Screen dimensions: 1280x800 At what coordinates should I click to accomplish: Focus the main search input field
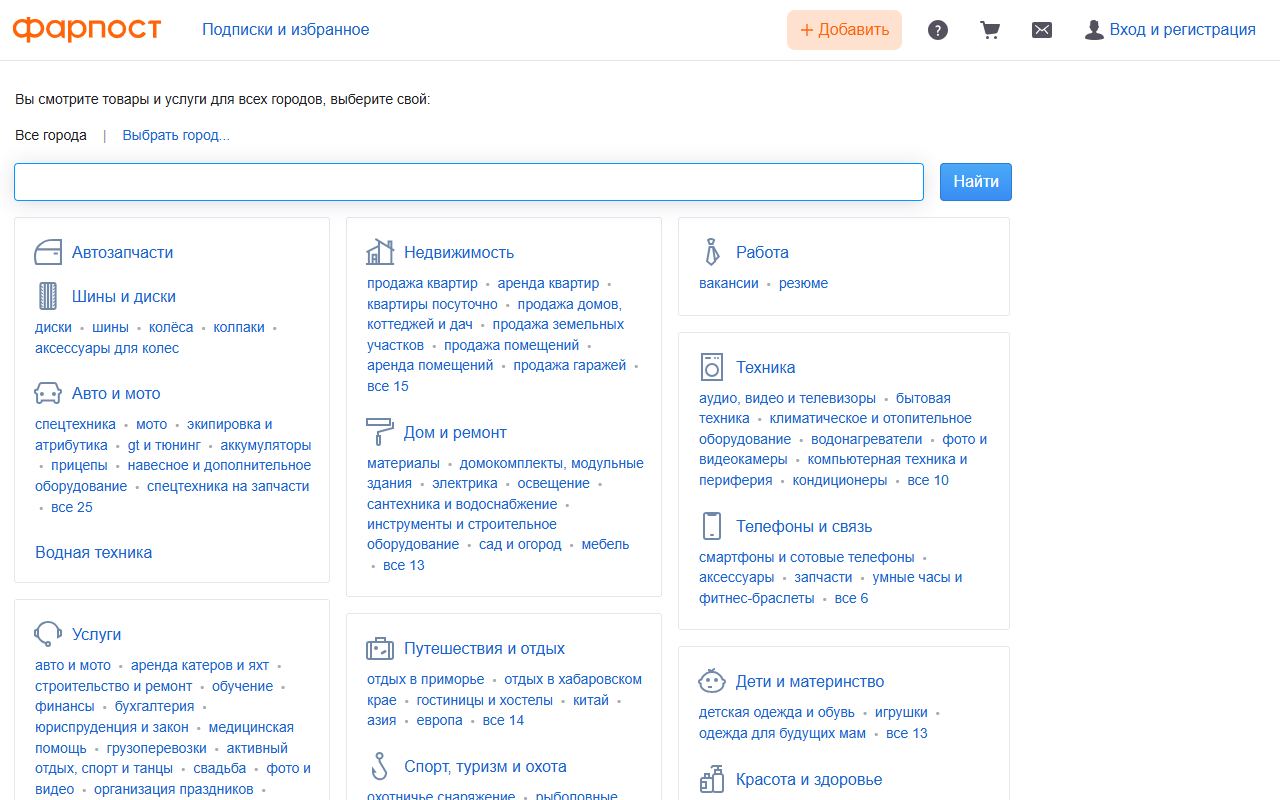[x=469, y=182]
